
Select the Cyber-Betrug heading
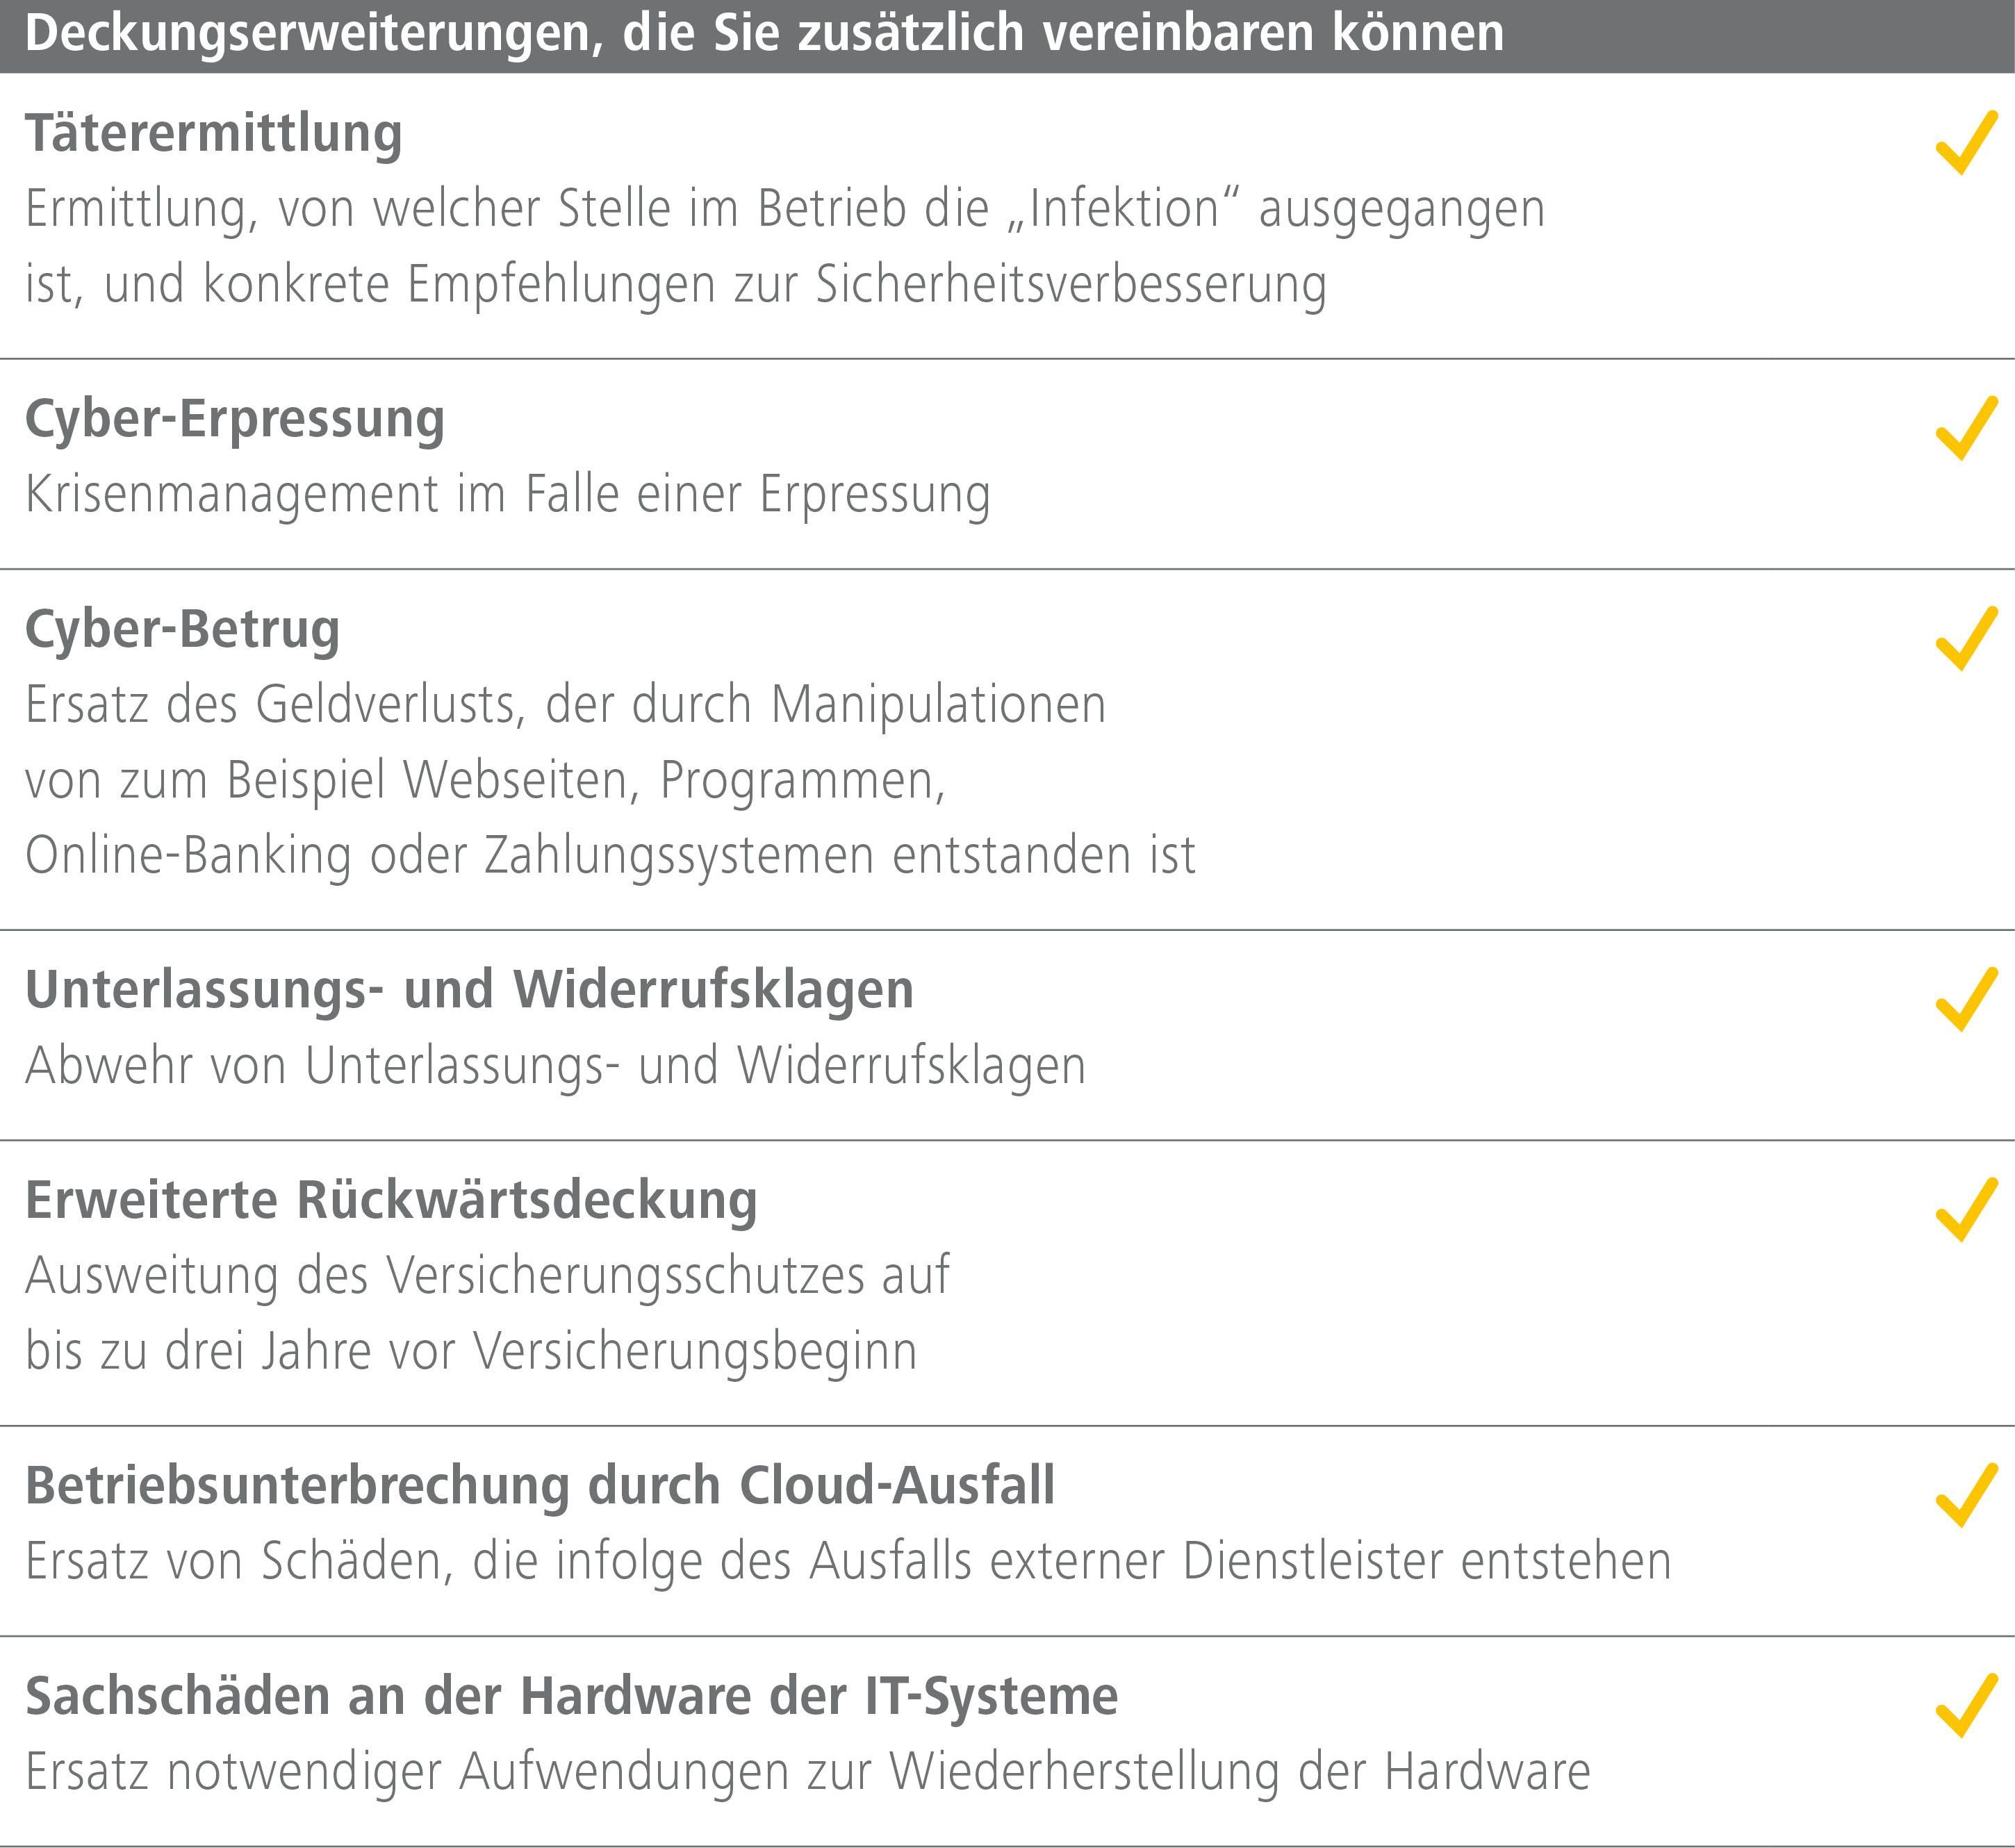[x=183, y=630]
